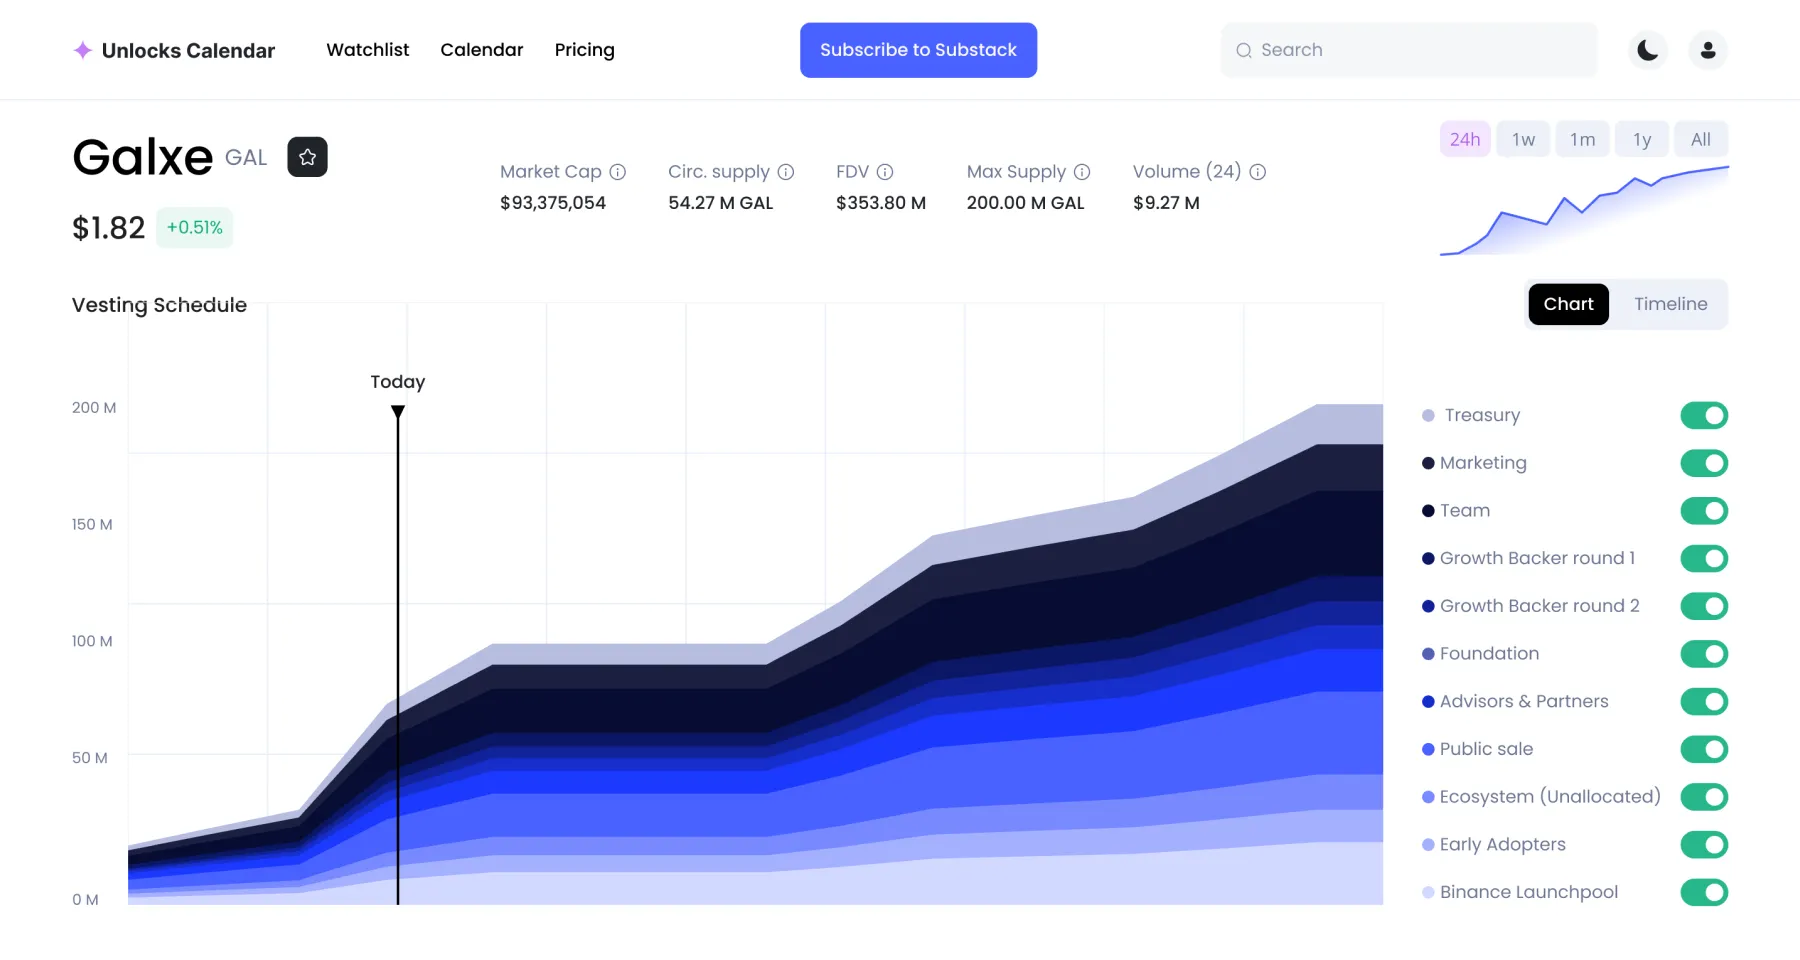Viewport: 1800px width, 960px height.
Task: Click the Volume (24) info icon
Action: [1258, 172]
